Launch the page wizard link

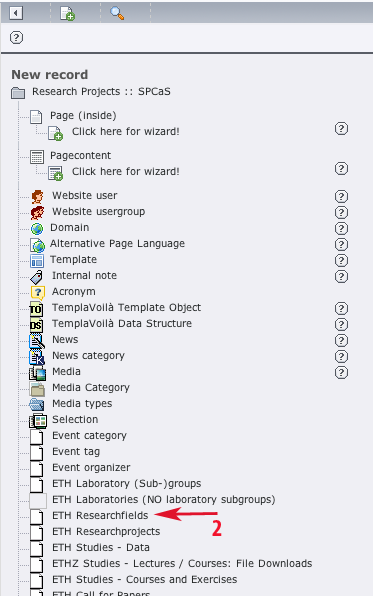[126, 132]
